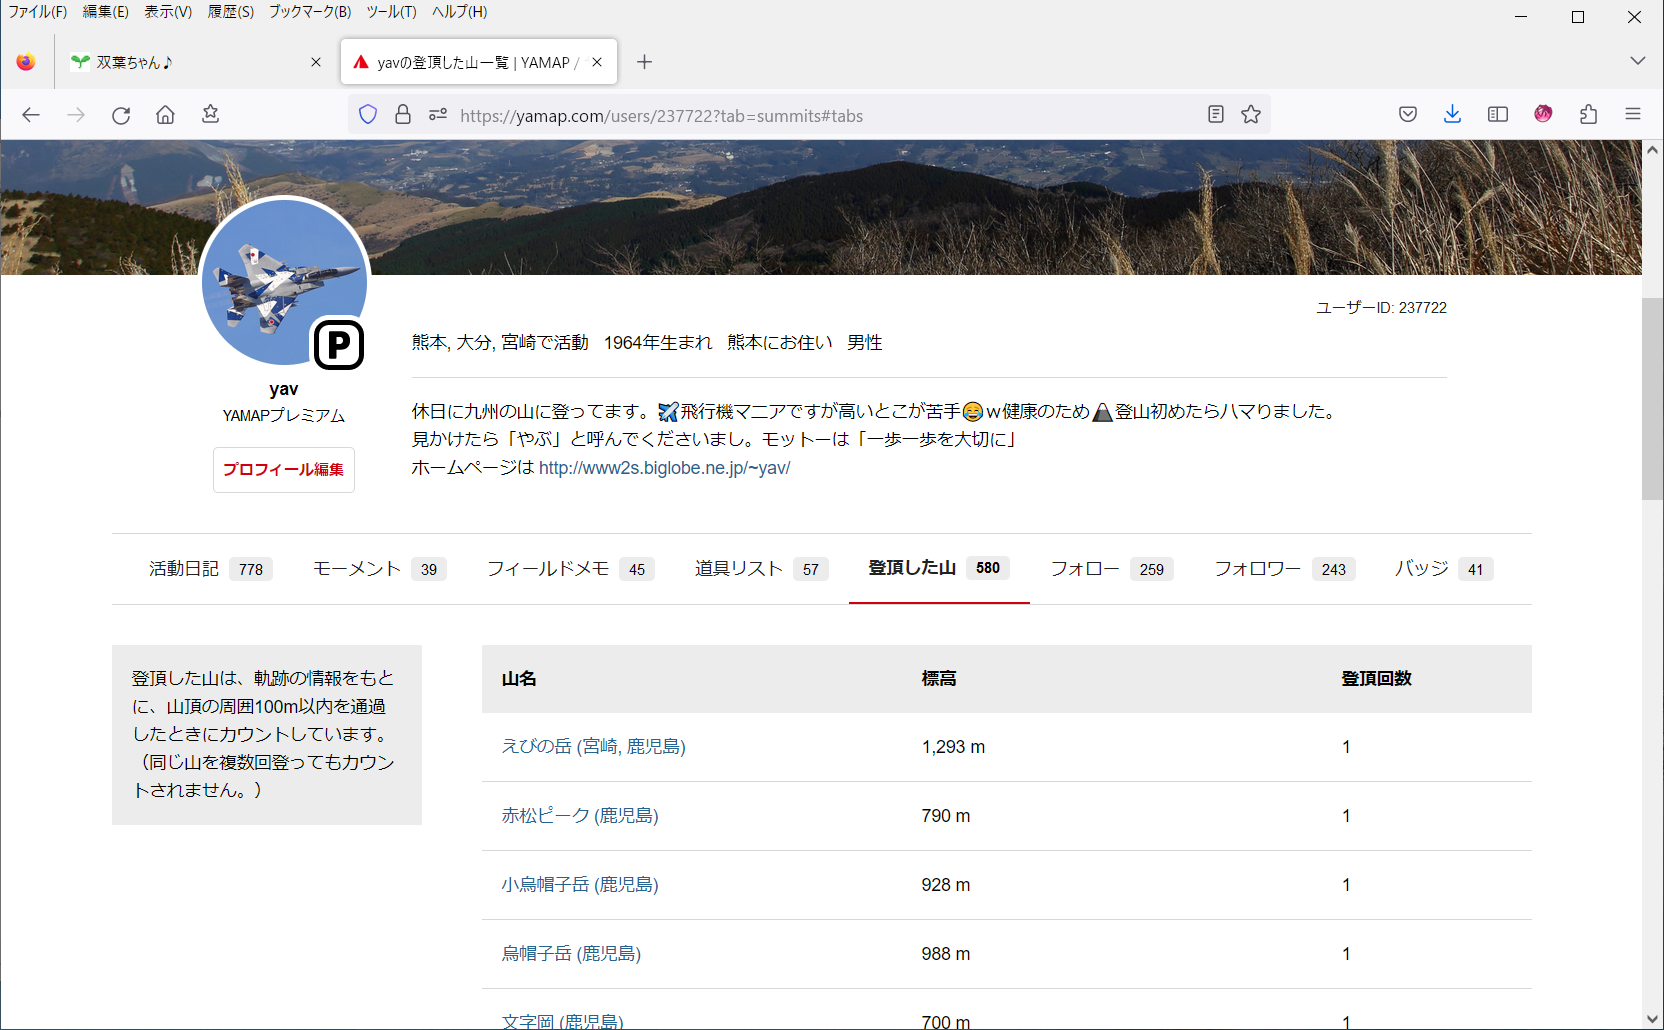Screen dimensions: 1664x1030
Task: Open the Downloads panel
Action: [x=1452, y=114]
